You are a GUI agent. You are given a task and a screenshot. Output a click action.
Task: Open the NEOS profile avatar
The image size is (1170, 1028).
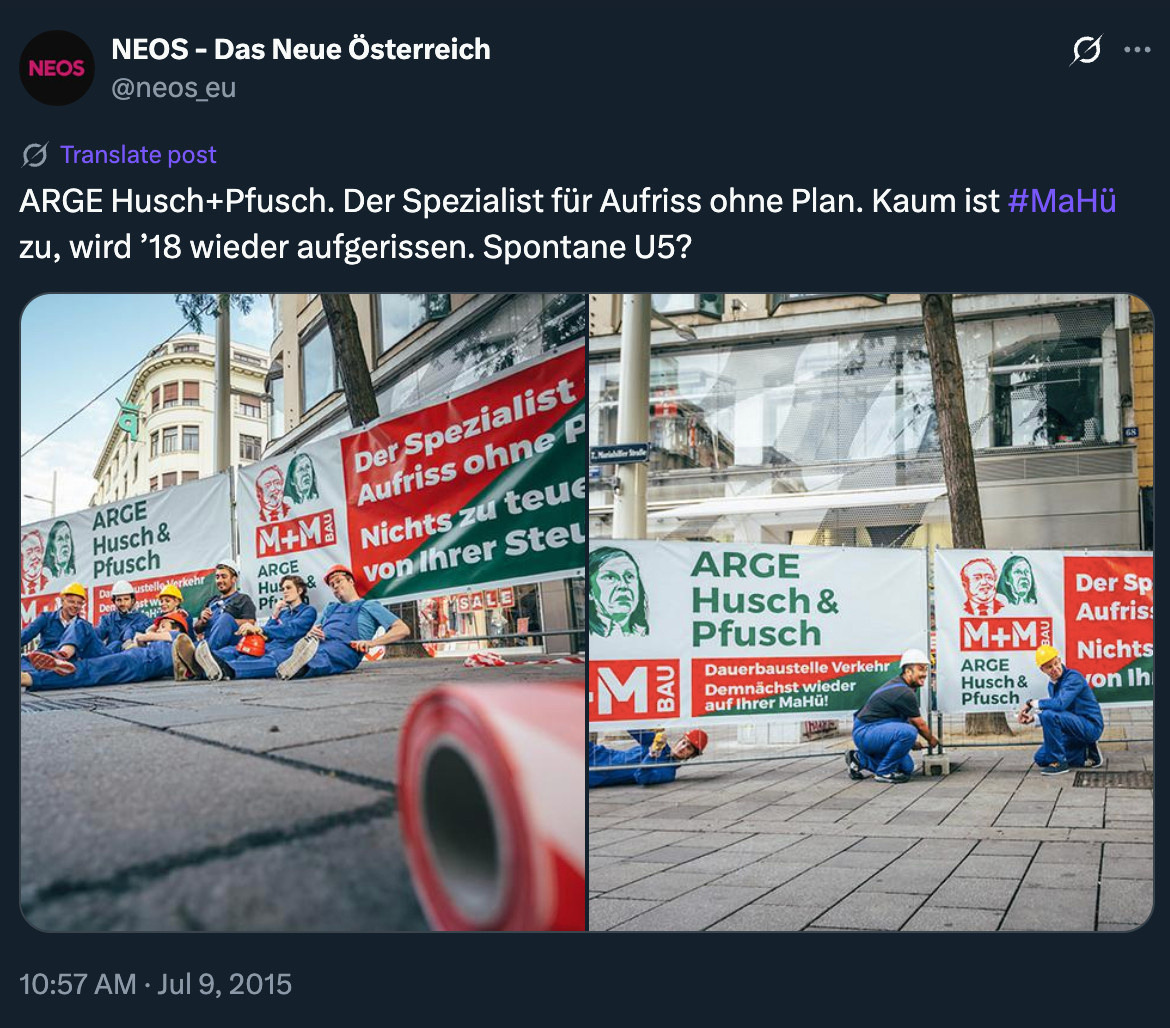coord(57,68)
